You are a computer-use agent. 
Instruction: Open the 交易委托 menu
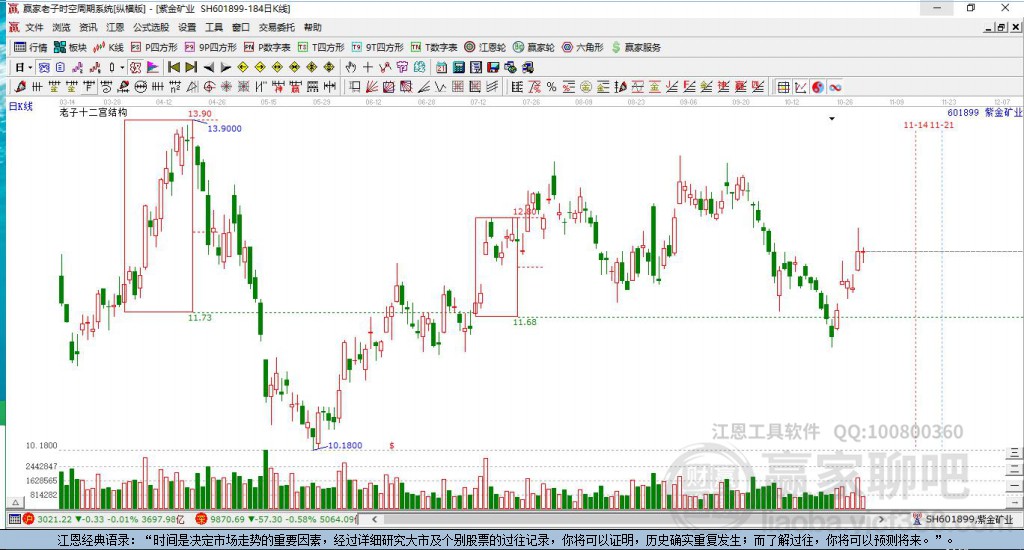pyautogui.click(x=277, y=27)
